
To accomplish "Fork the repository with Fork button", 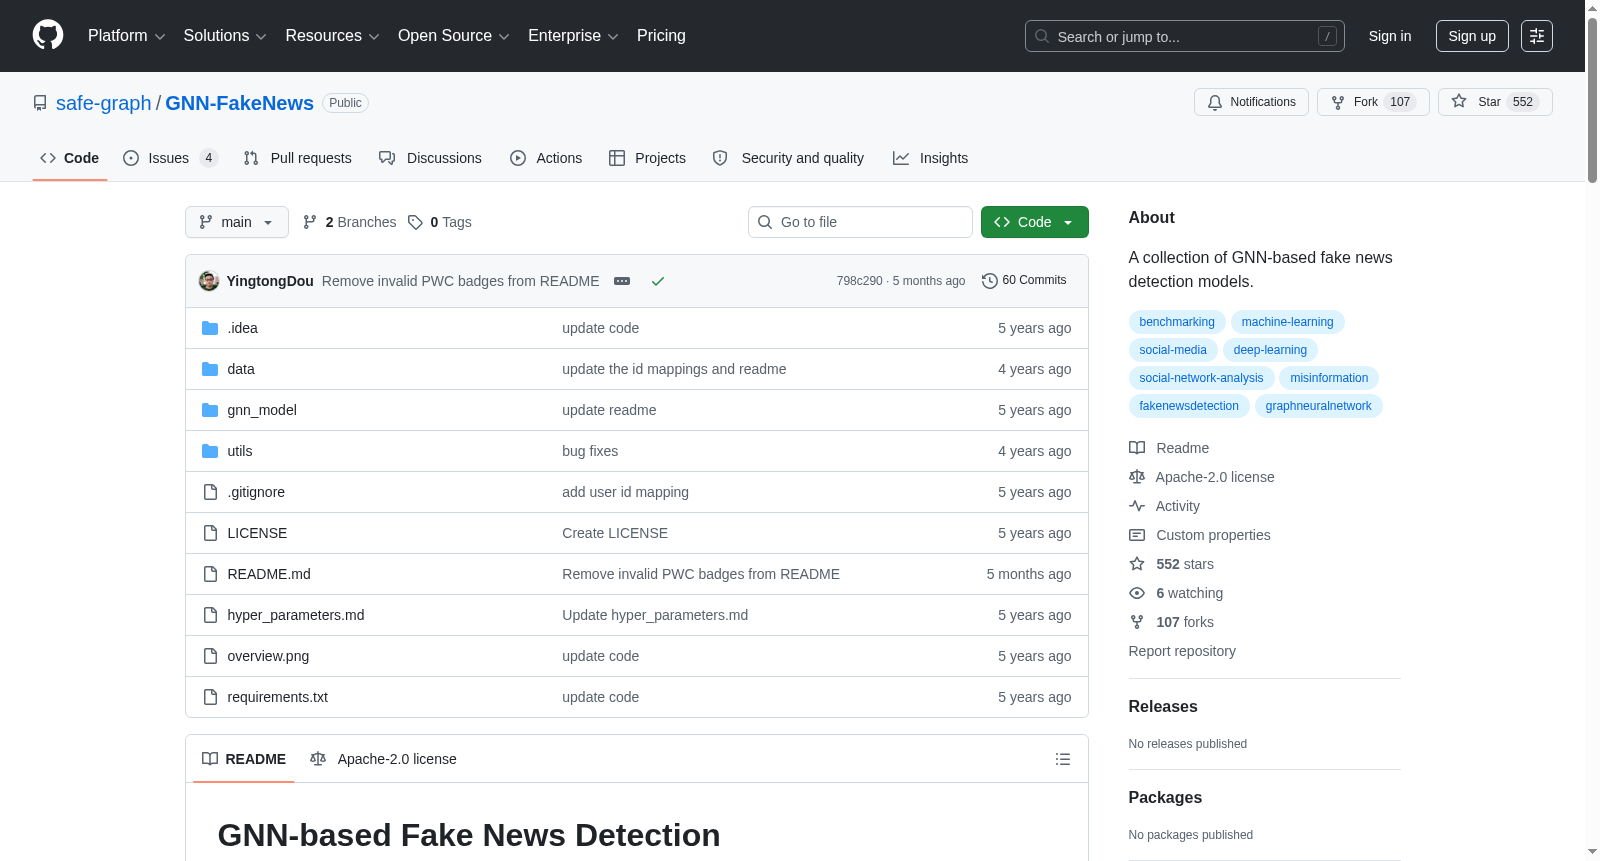I will tap(1373, 102).
